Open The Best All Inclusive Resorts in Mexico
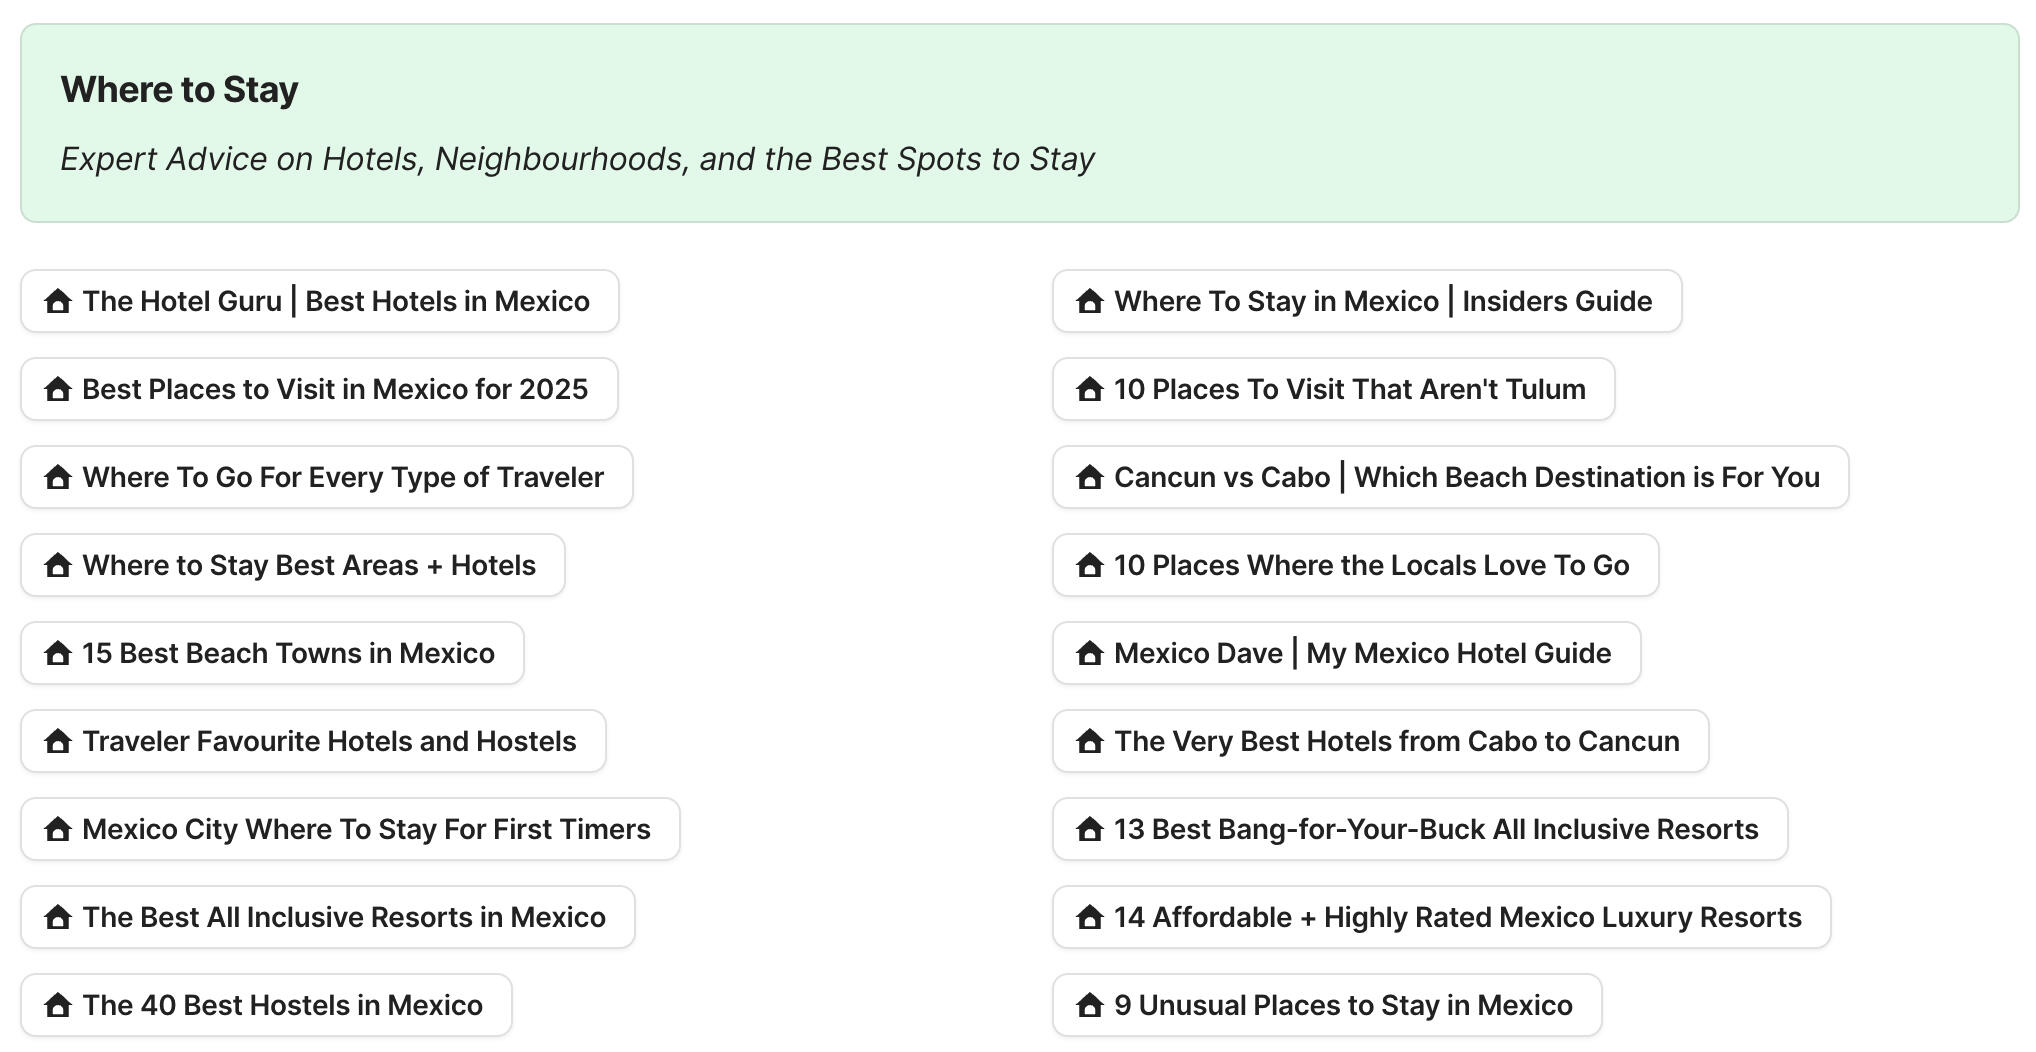 tap(327, 917)
